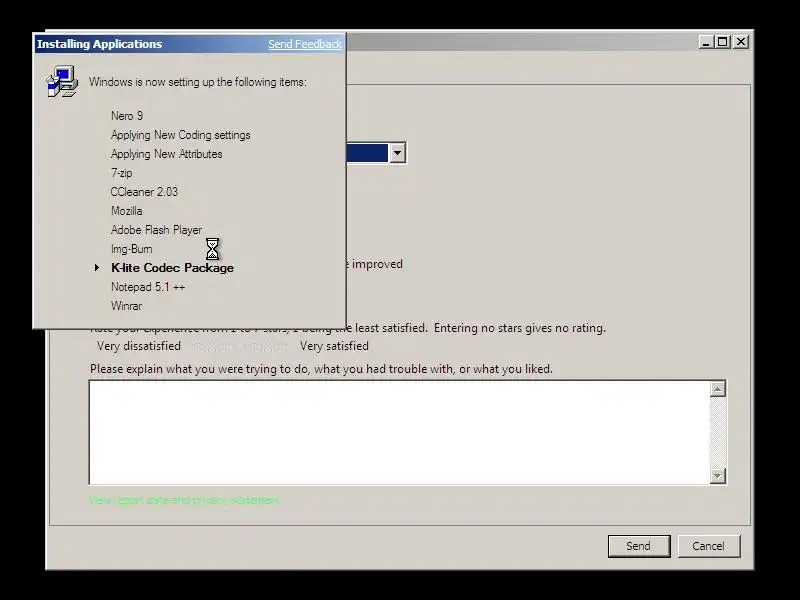Click the computer setup icon

click(x=62, y=81)
